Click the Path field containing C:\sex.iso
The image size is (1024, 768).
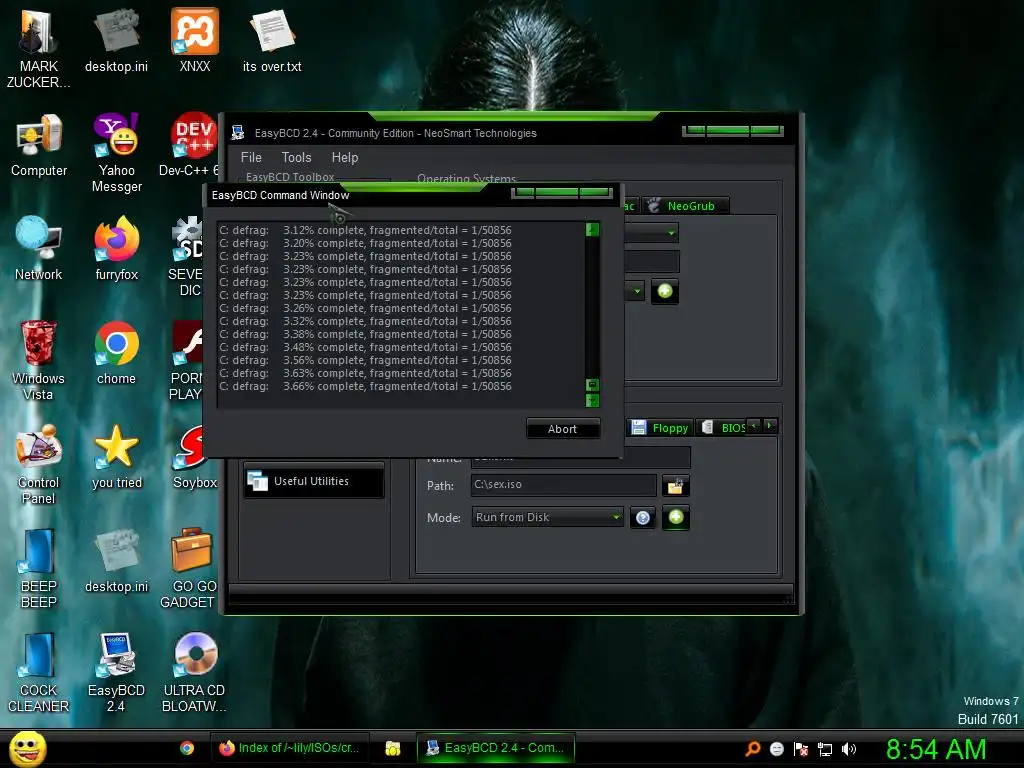564,485
